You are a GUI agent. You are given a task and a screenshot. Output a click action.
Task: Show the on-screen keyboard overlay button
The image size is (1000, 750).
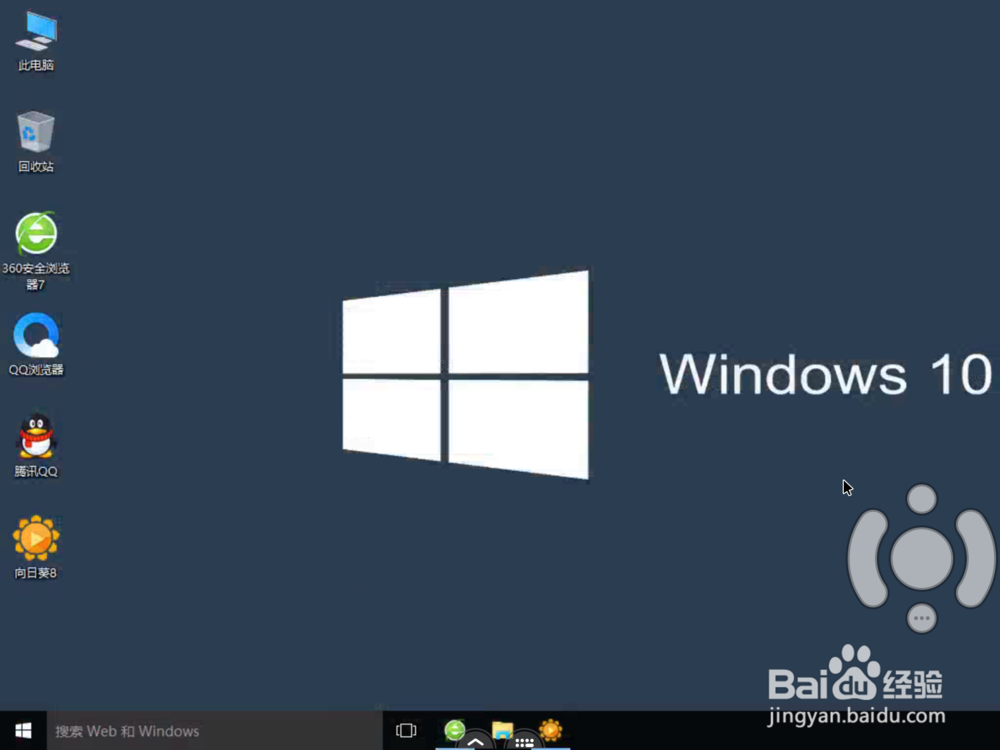(x=524, y=742)
